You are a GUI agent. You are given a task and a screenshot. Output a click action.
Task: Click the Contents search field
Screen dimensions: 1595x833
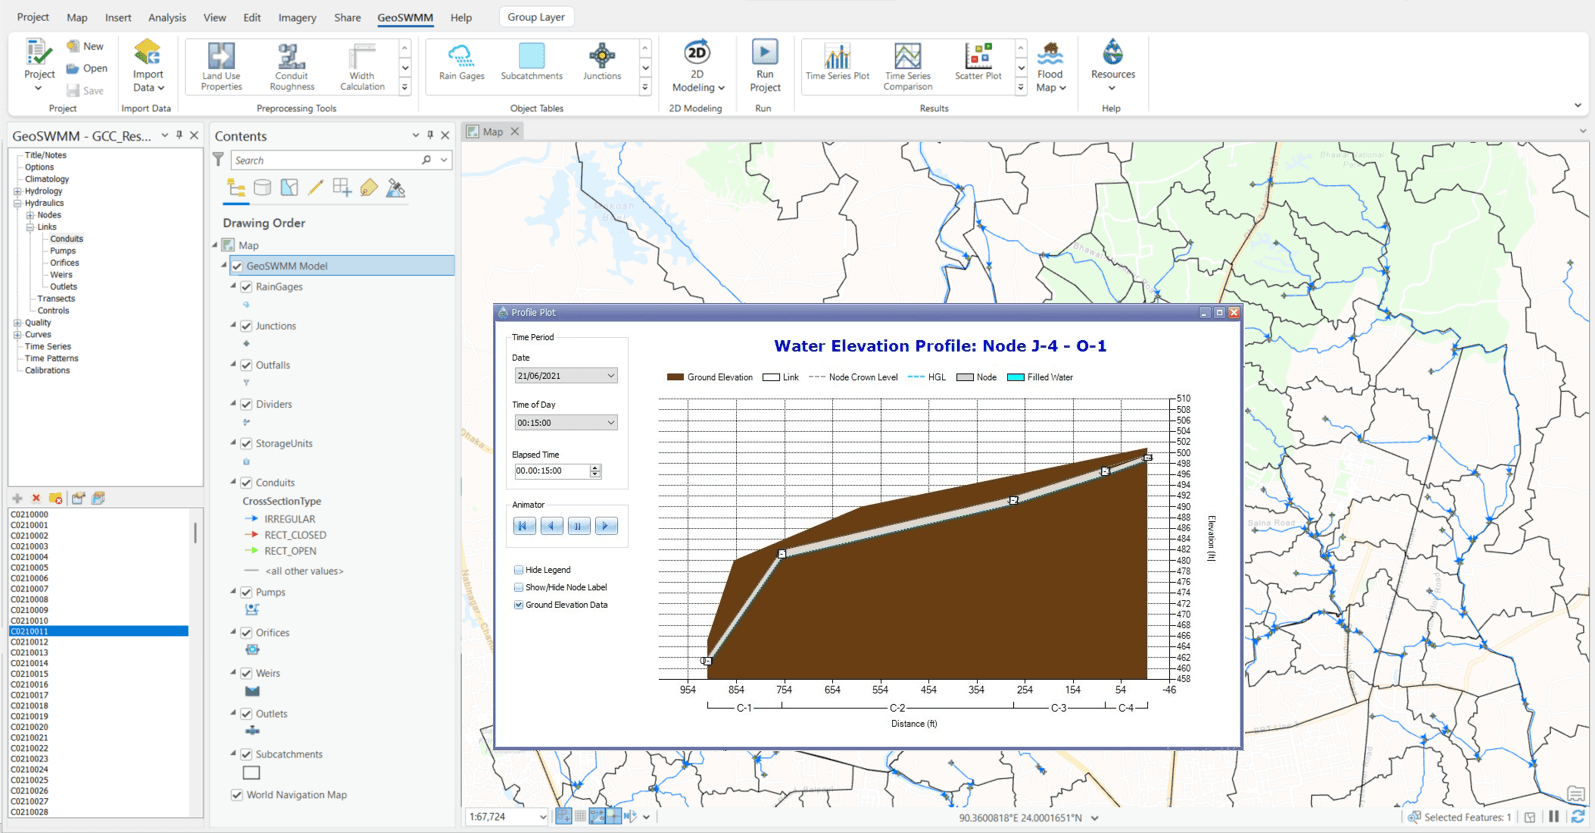click(x=325, y=160)
